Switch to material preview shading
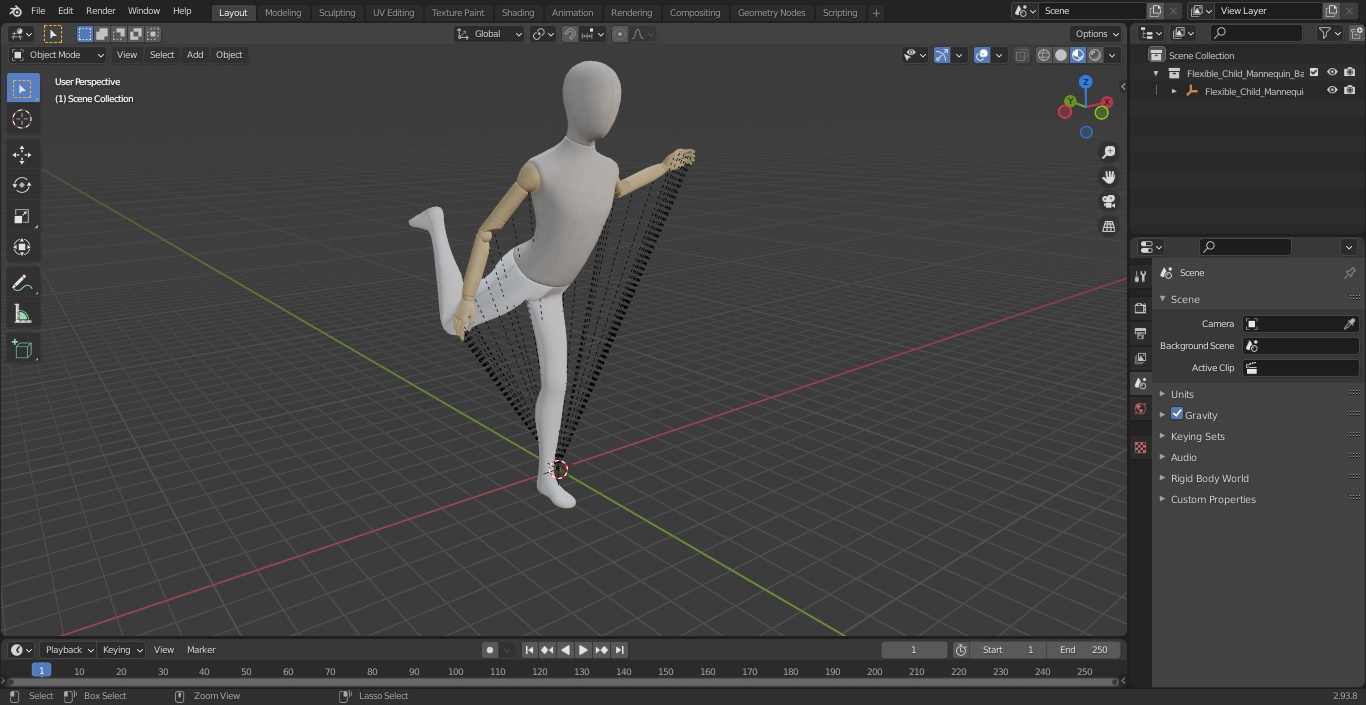 click(x=1078, y=55)
